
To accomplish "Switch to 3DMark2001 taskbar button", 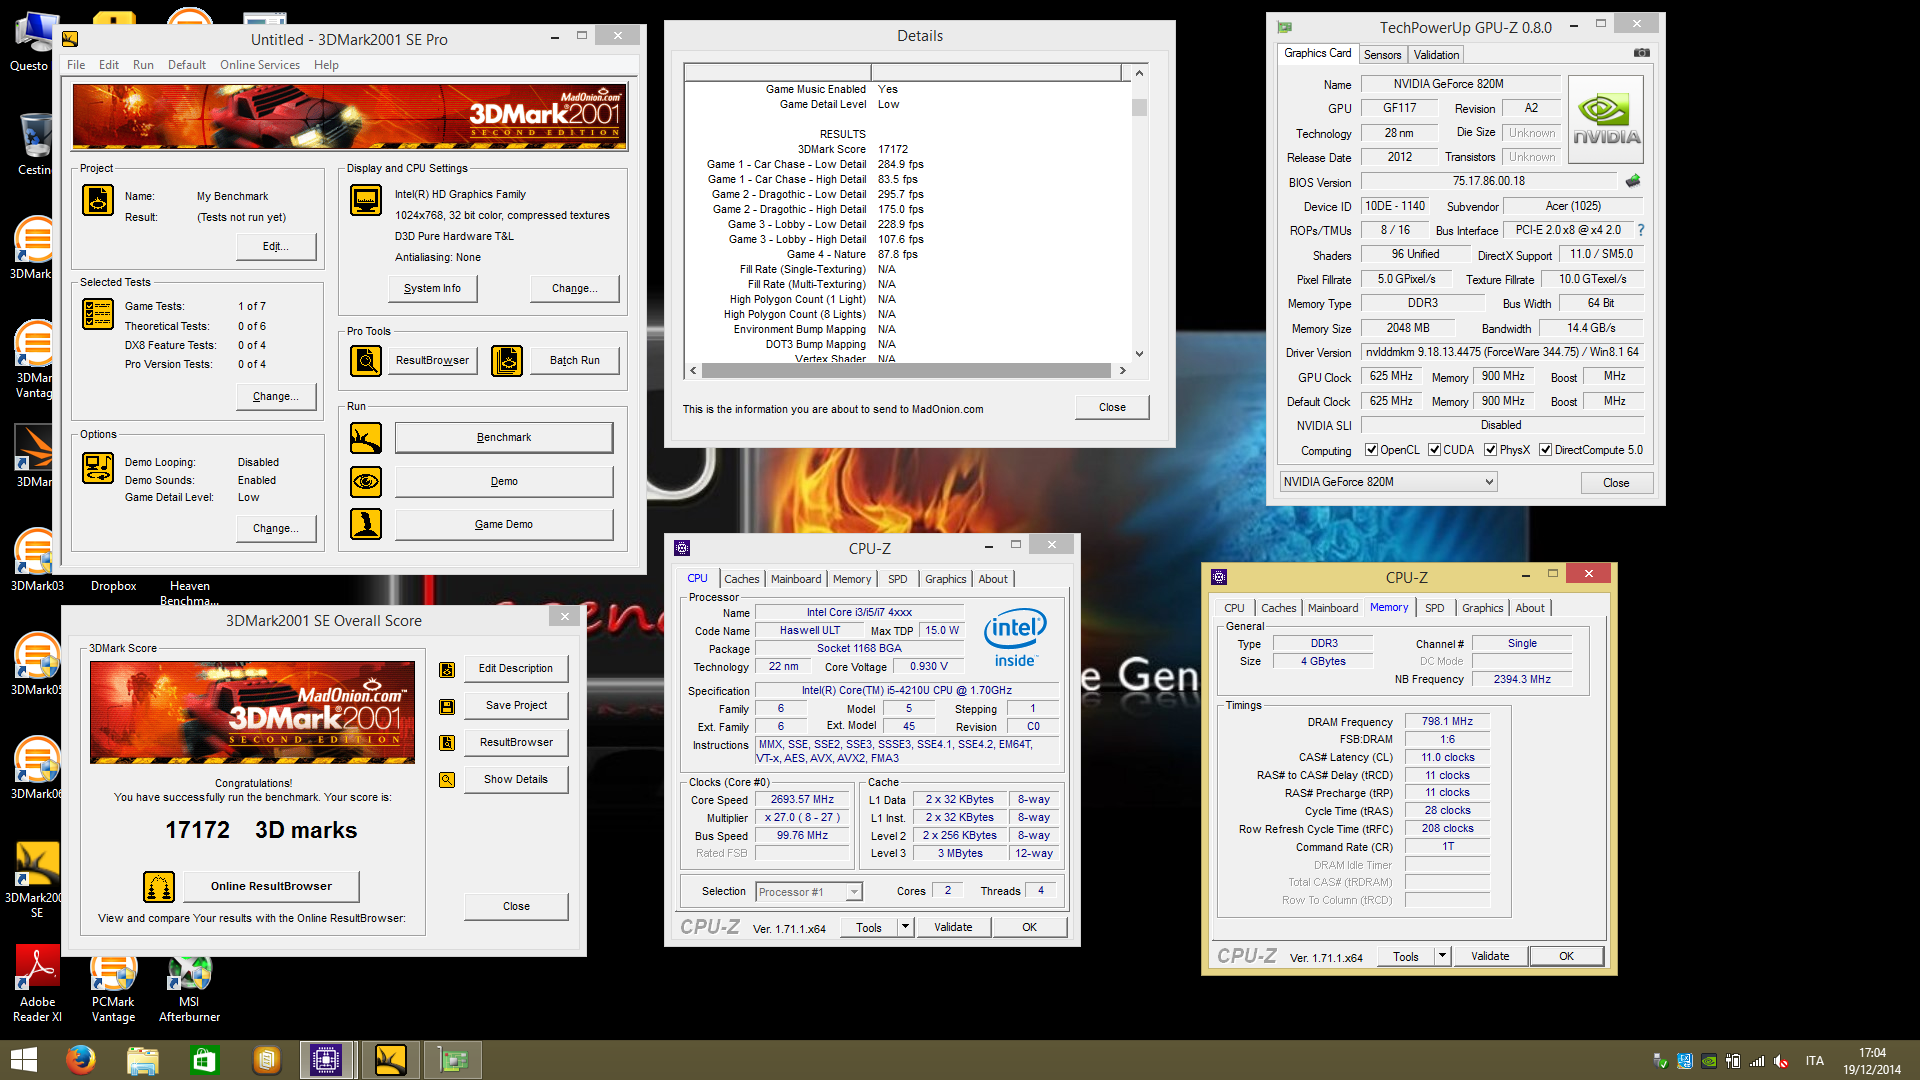I will click(x=390, y=1060).
